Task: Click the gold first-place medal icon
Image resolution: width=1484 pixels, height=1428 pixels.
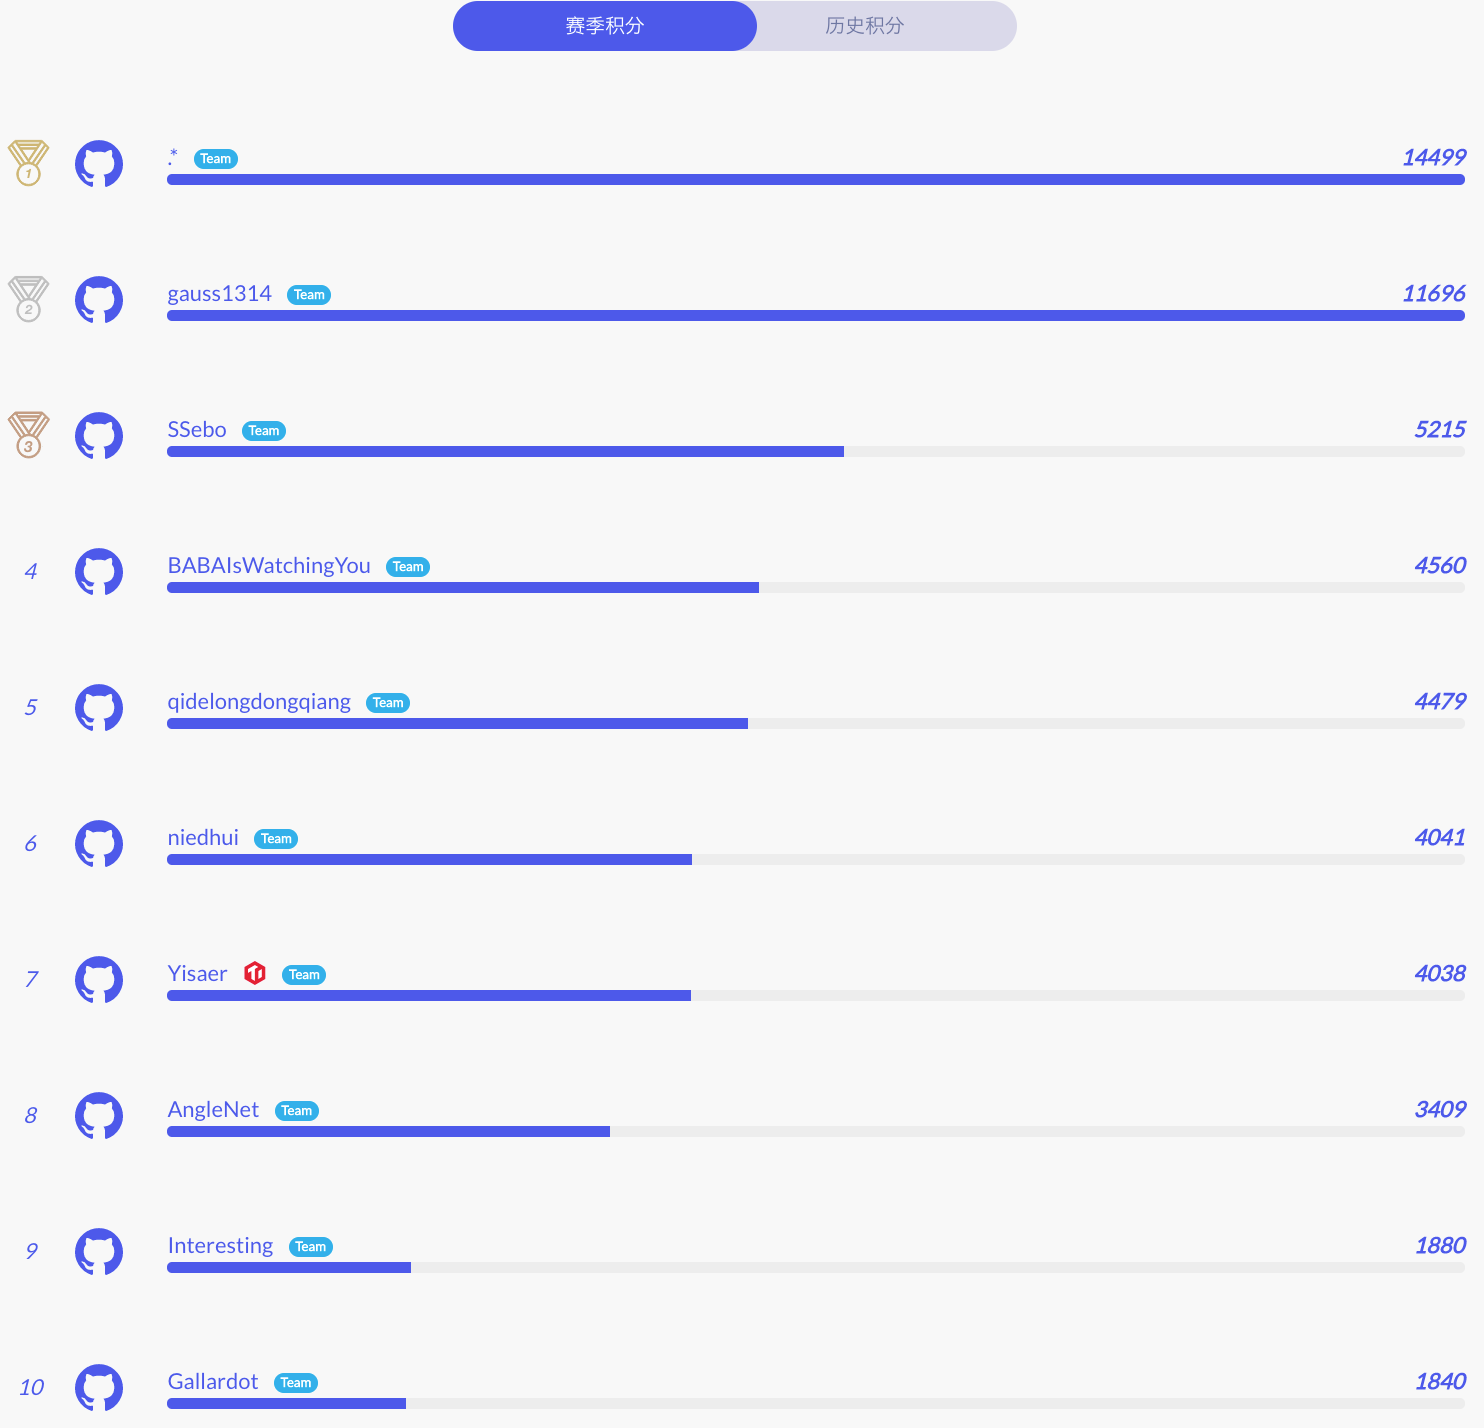Action: click(x=28, y=162)
